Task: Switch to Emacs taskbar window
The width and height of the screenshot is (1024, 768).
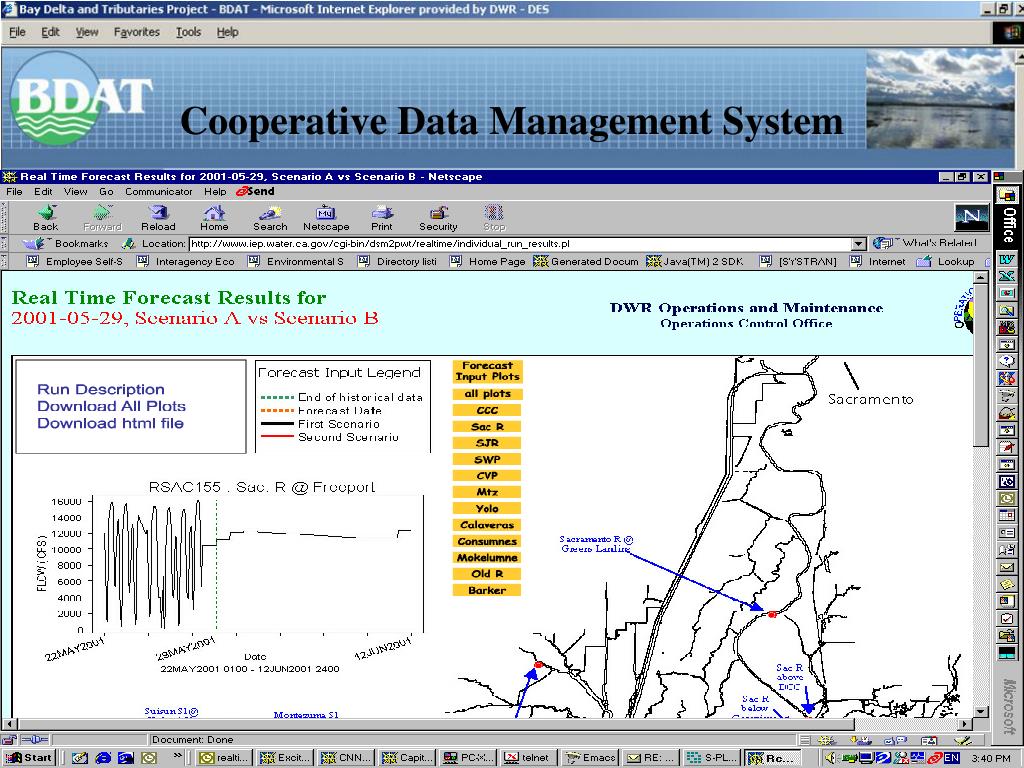Action: [x=590, y=758]
